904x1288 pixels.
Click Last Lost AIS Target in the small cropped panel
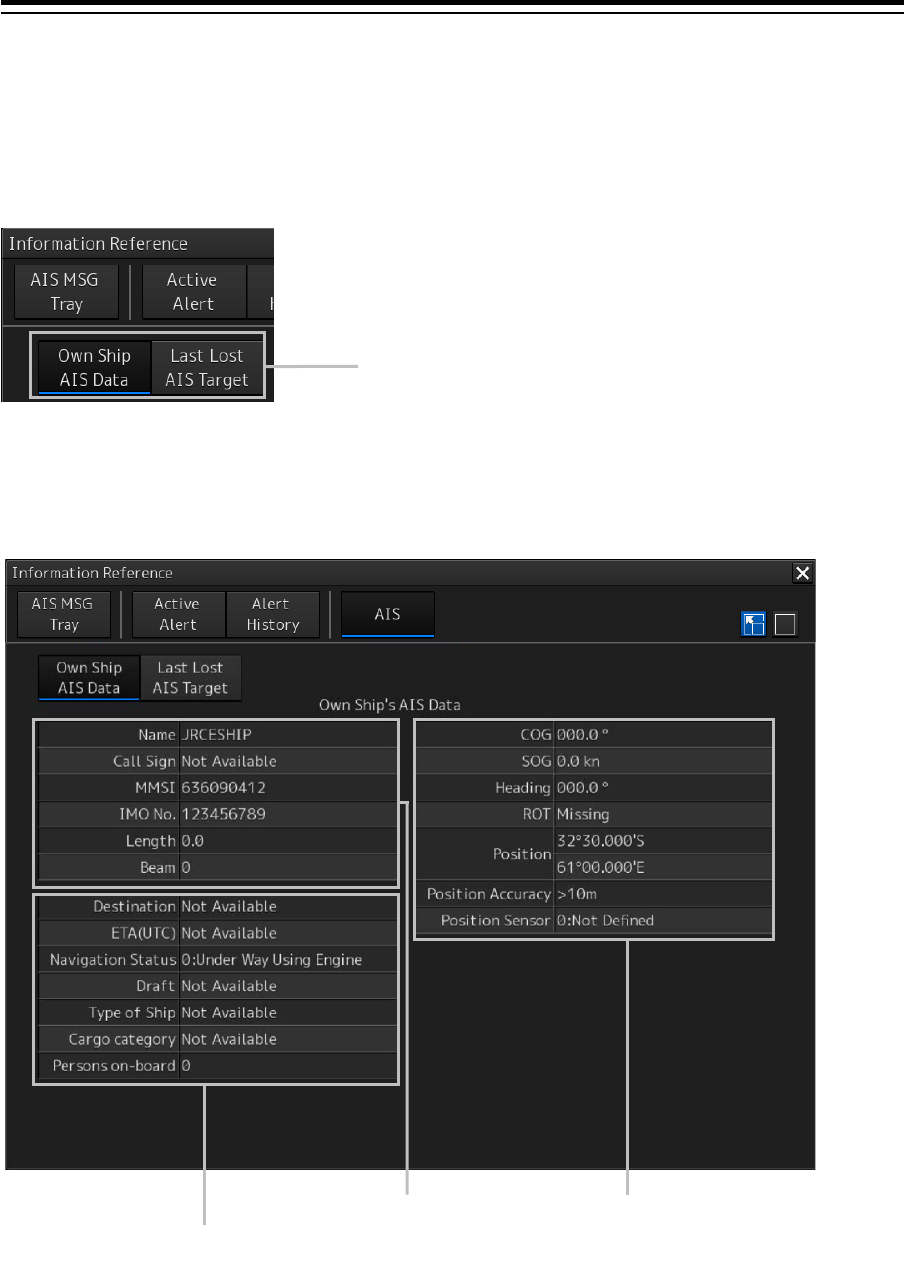[207, 367]
